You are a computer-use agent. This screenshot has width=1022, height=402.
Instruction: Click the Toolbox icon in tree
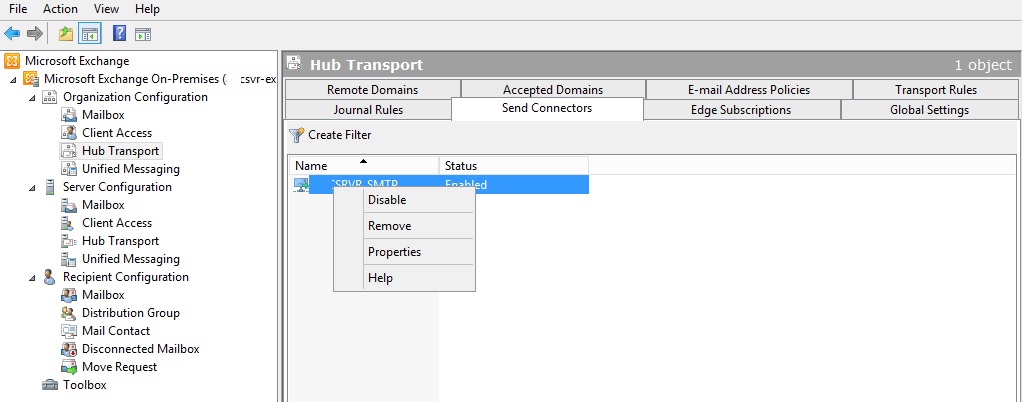(x=50, y=385)
